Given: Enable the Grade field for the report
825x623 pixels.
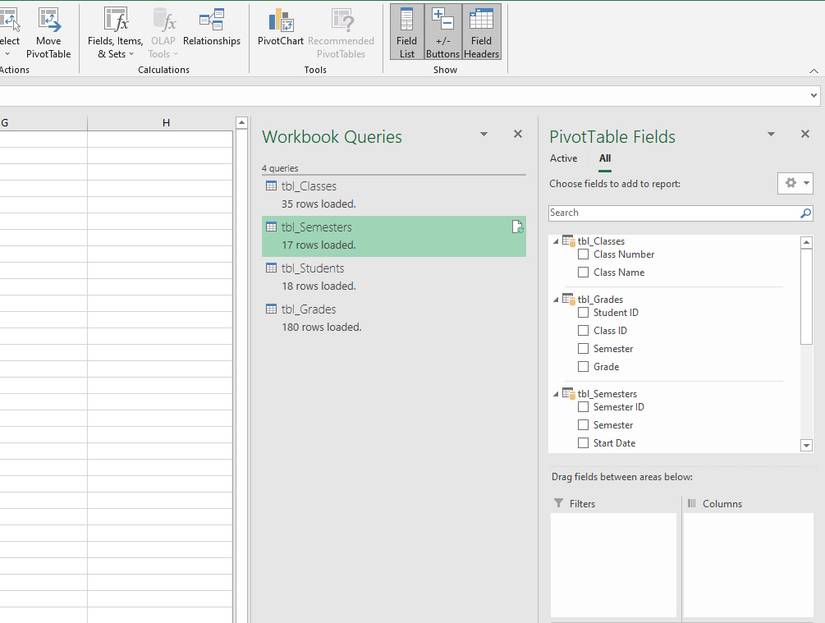Looking at the screenshot, I should point(582,366).
